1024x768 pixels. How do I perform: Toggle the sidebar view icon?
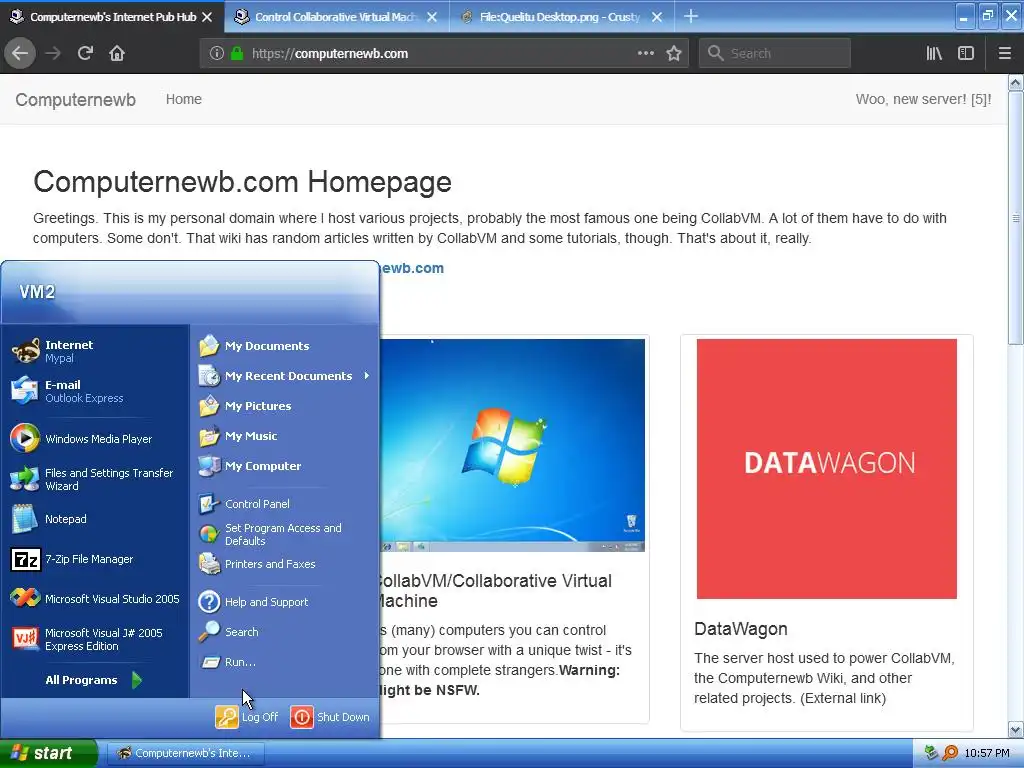pyautogui.click(x=966, y=54)
